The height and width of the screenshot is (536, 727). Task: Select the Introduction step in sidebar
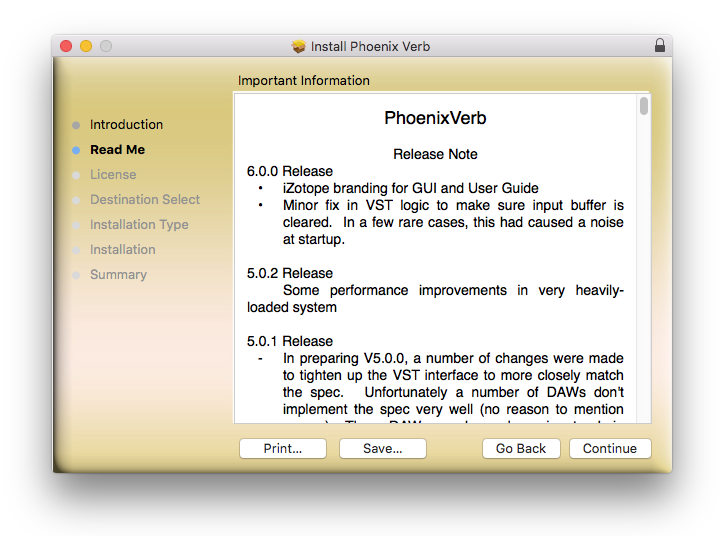(126, 124)
